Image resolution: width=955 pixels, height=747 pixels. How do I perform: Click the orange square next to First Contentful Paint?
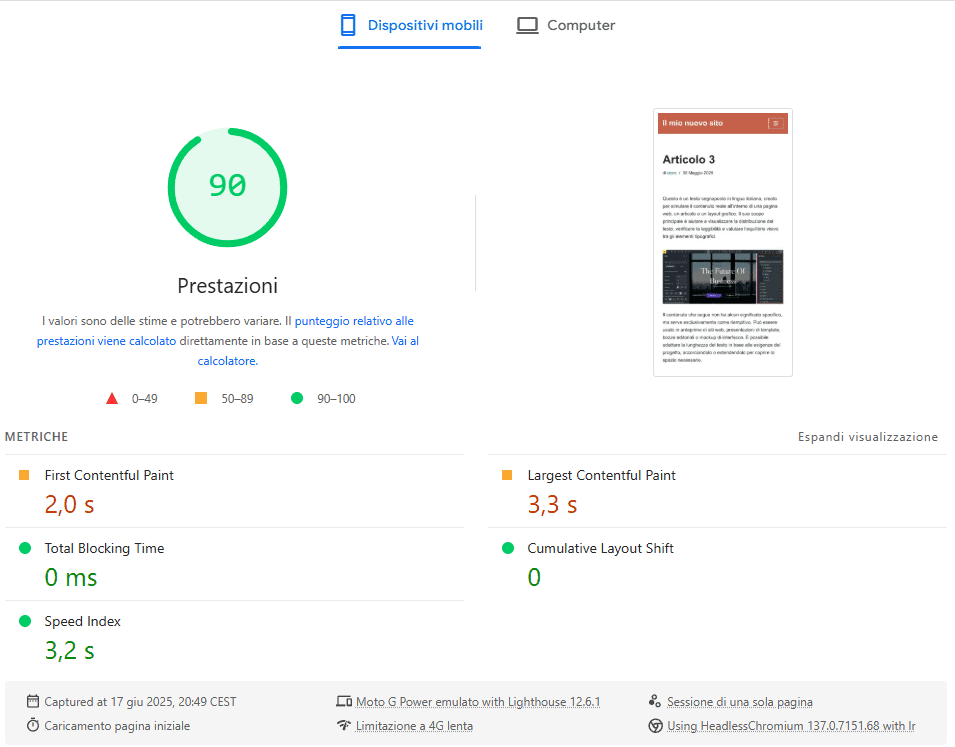point(24,475)
